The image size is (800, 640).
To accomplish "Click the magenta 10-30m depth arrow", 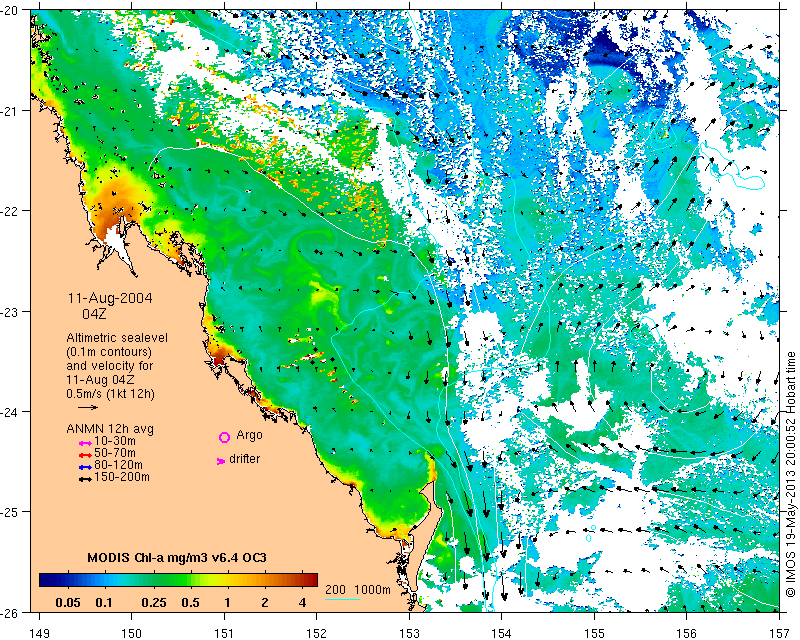I will [x=85, y=443].
